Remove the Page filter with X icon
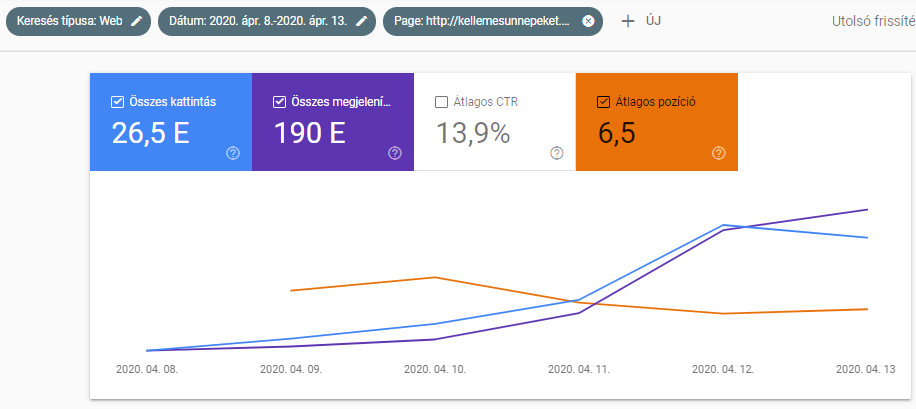 (x=588, y=21)
